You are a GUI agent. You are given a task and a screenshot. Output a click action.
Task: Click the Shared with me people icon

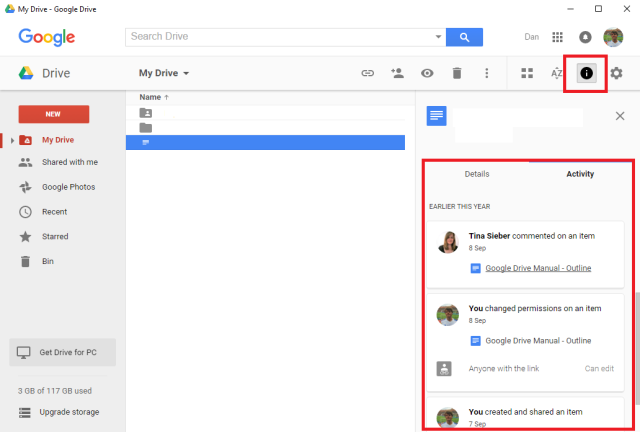pyautogui.click(x=25, y=162)
